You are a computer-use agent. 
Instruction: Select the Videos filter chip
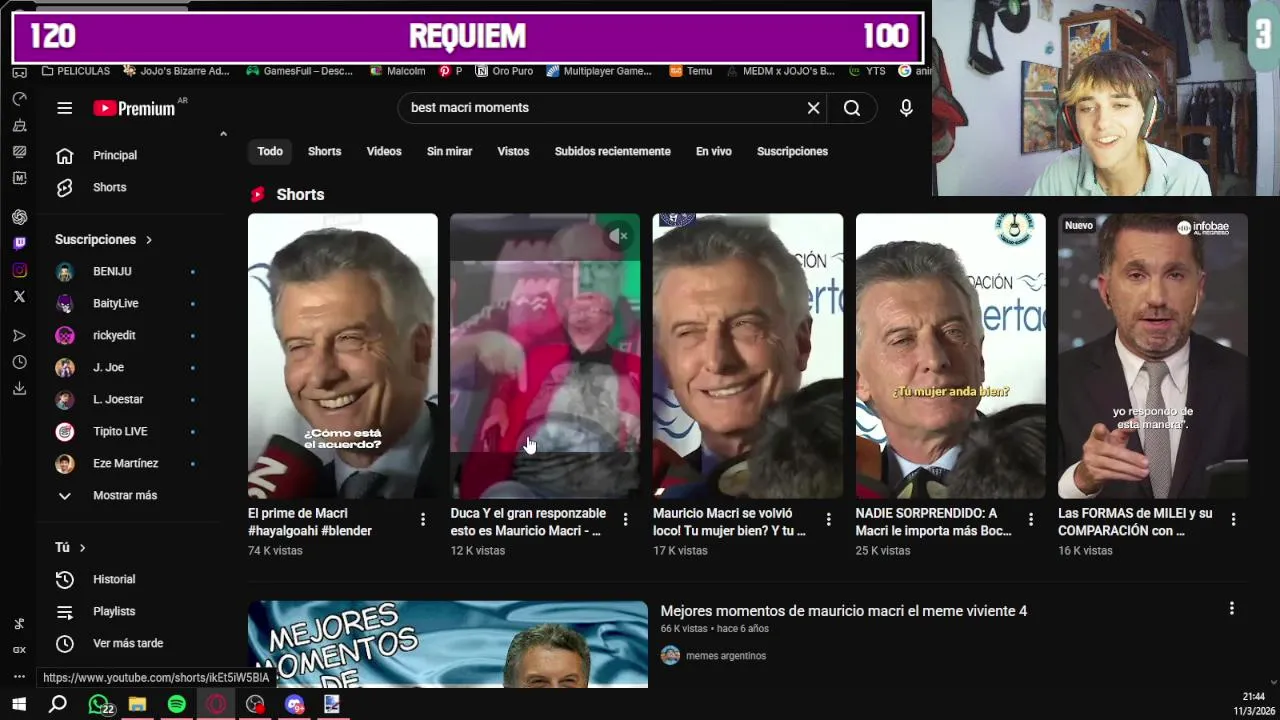tap(384, 151)
